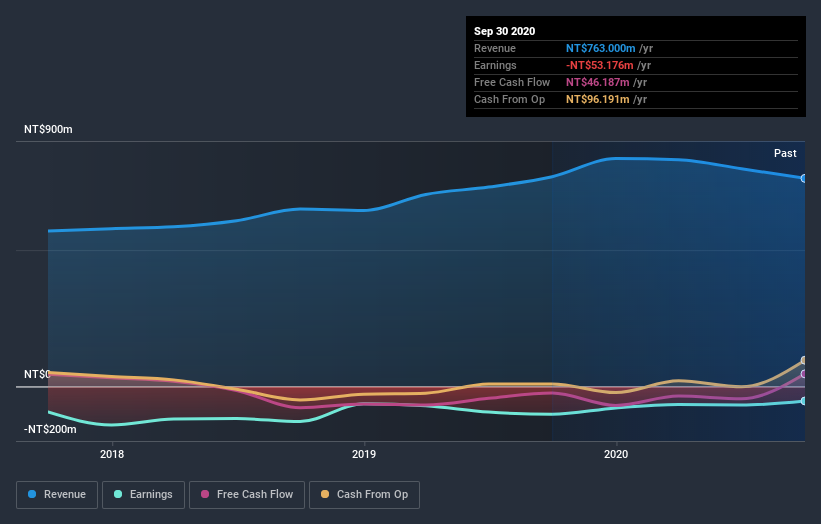This screenshot has width=821, height=524.
Task: Toggle the Revenue series legend button
Action: (x=57, y=495)
